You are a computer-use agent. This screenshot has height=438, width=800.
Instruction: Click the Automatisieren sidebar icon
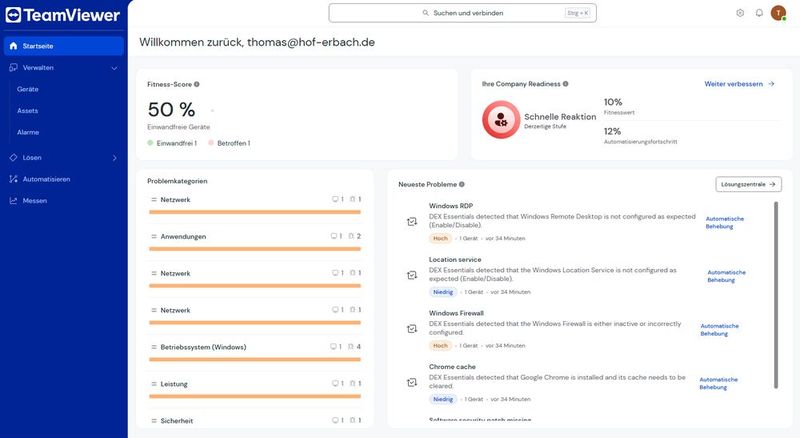pyautogui.click(x=13, y=179)
